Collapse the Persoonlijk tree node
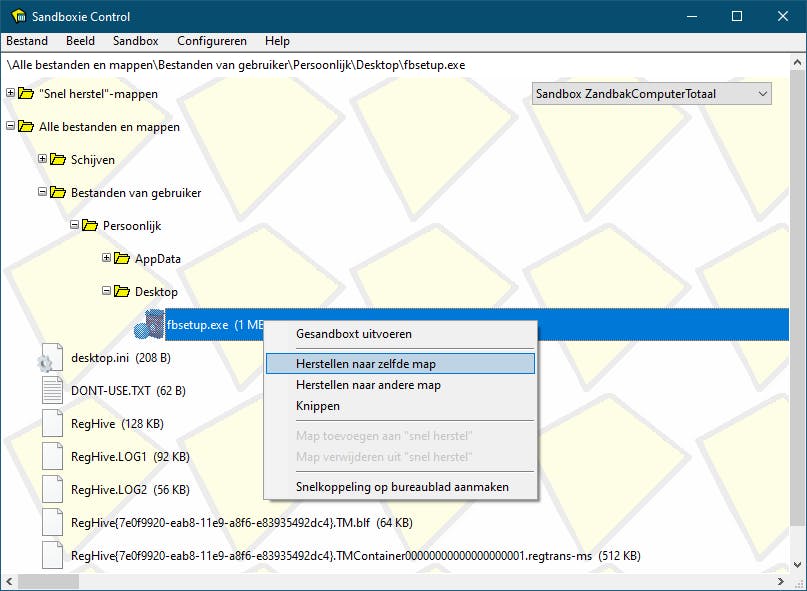Viewport: 807px width, 591px height. pos(74,224)
